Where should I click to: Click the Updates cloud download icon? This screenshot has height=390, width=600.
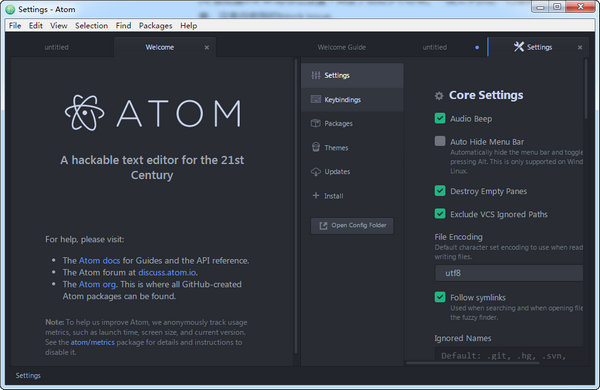pyautogui.click(x=316, y=171)
